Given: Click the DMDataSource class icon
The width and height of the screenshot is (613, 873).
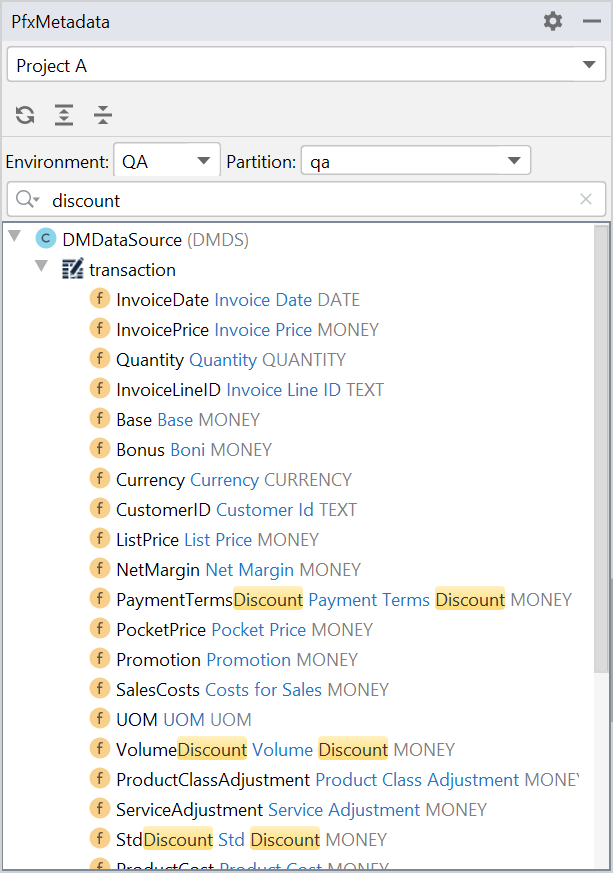Looking at the screenshot, I should (46, 239).
